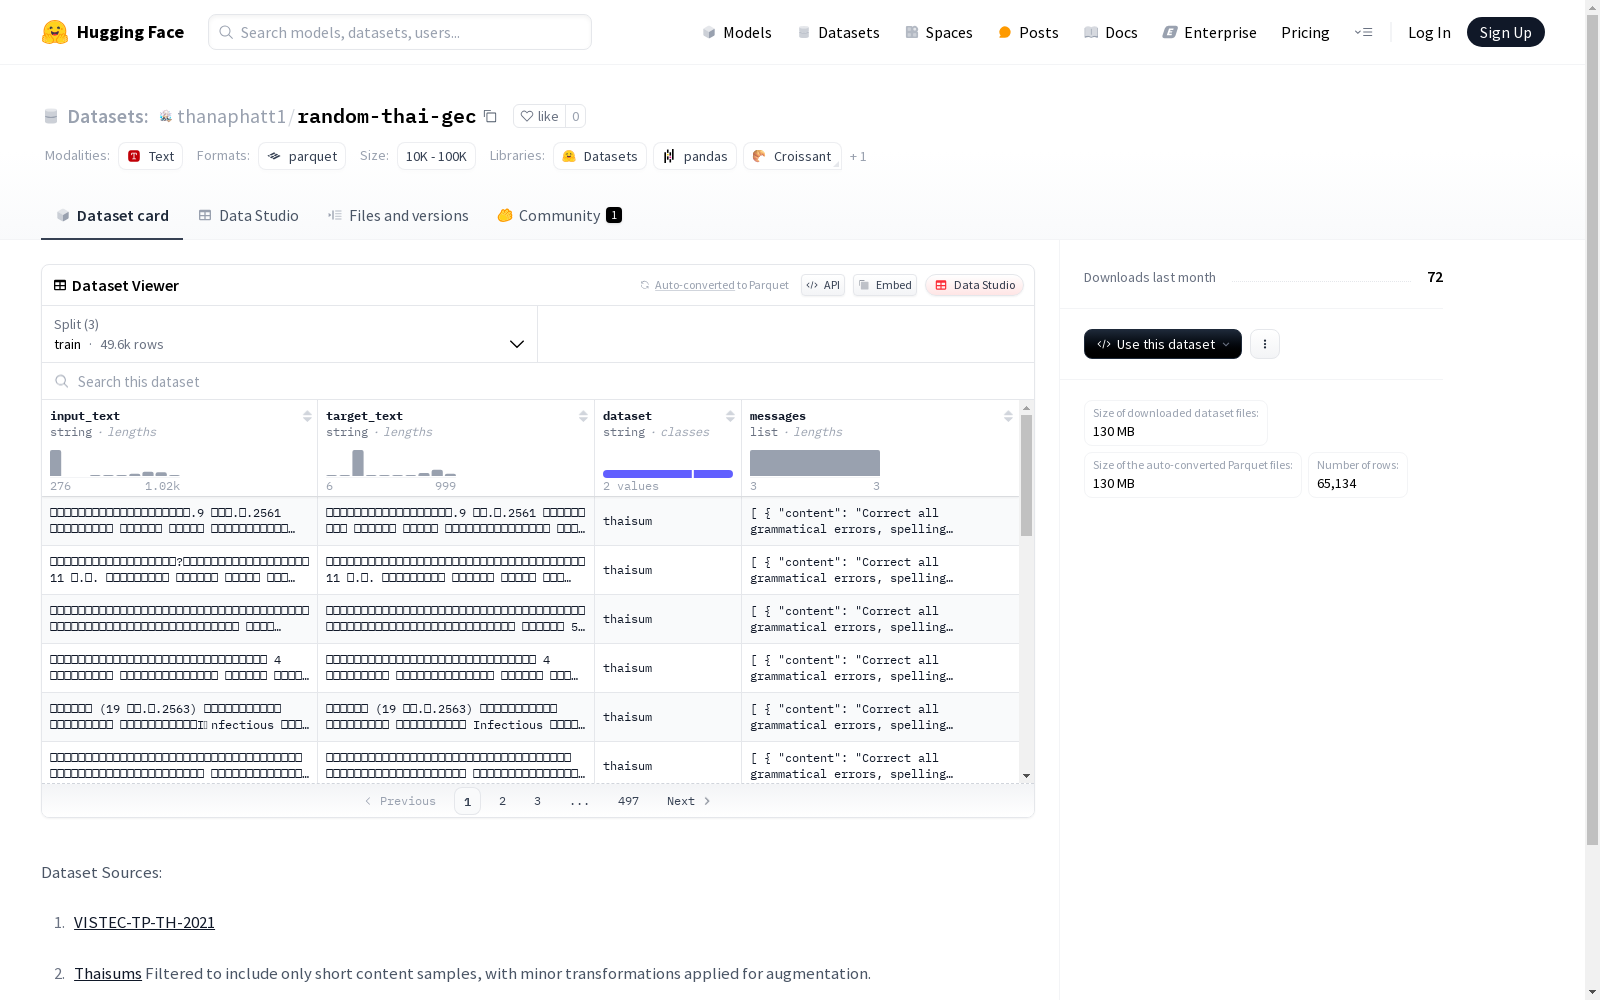Click the Embed button
The width and height of the screenshot is (1600, 1000).
tap(885, 285)
